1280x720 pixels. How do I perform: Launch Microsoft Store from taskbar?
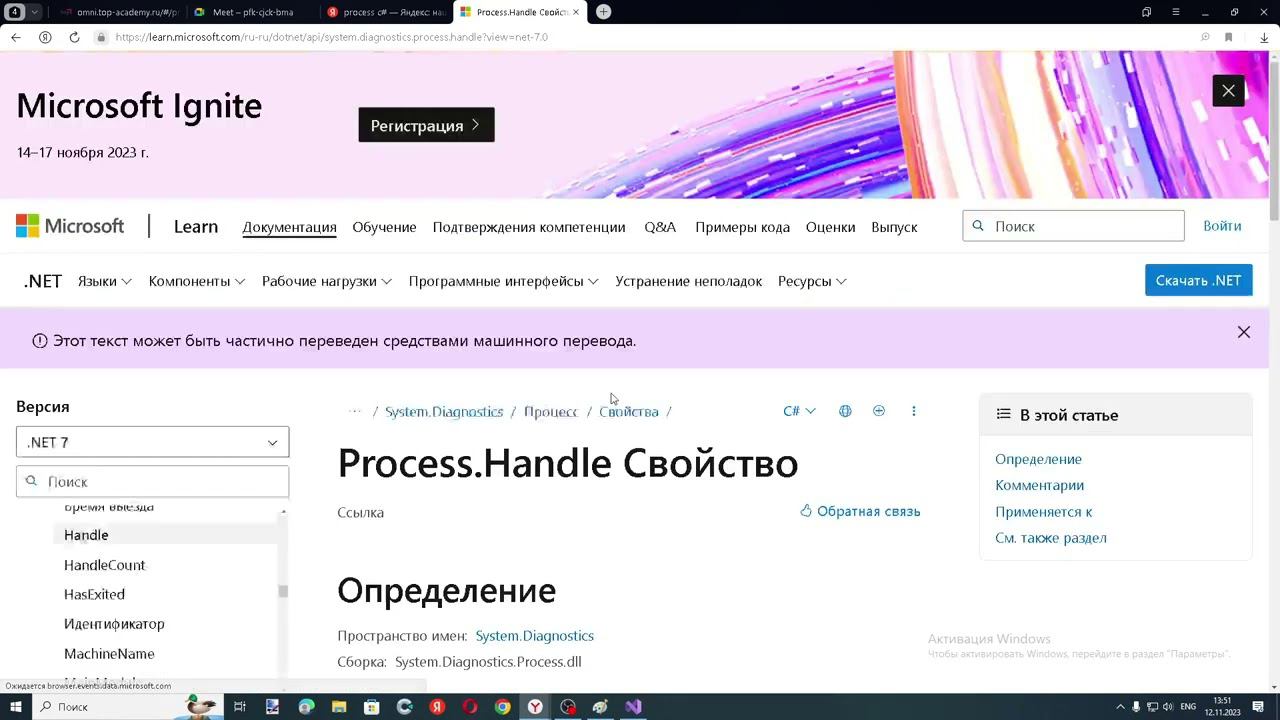[371, 707]
